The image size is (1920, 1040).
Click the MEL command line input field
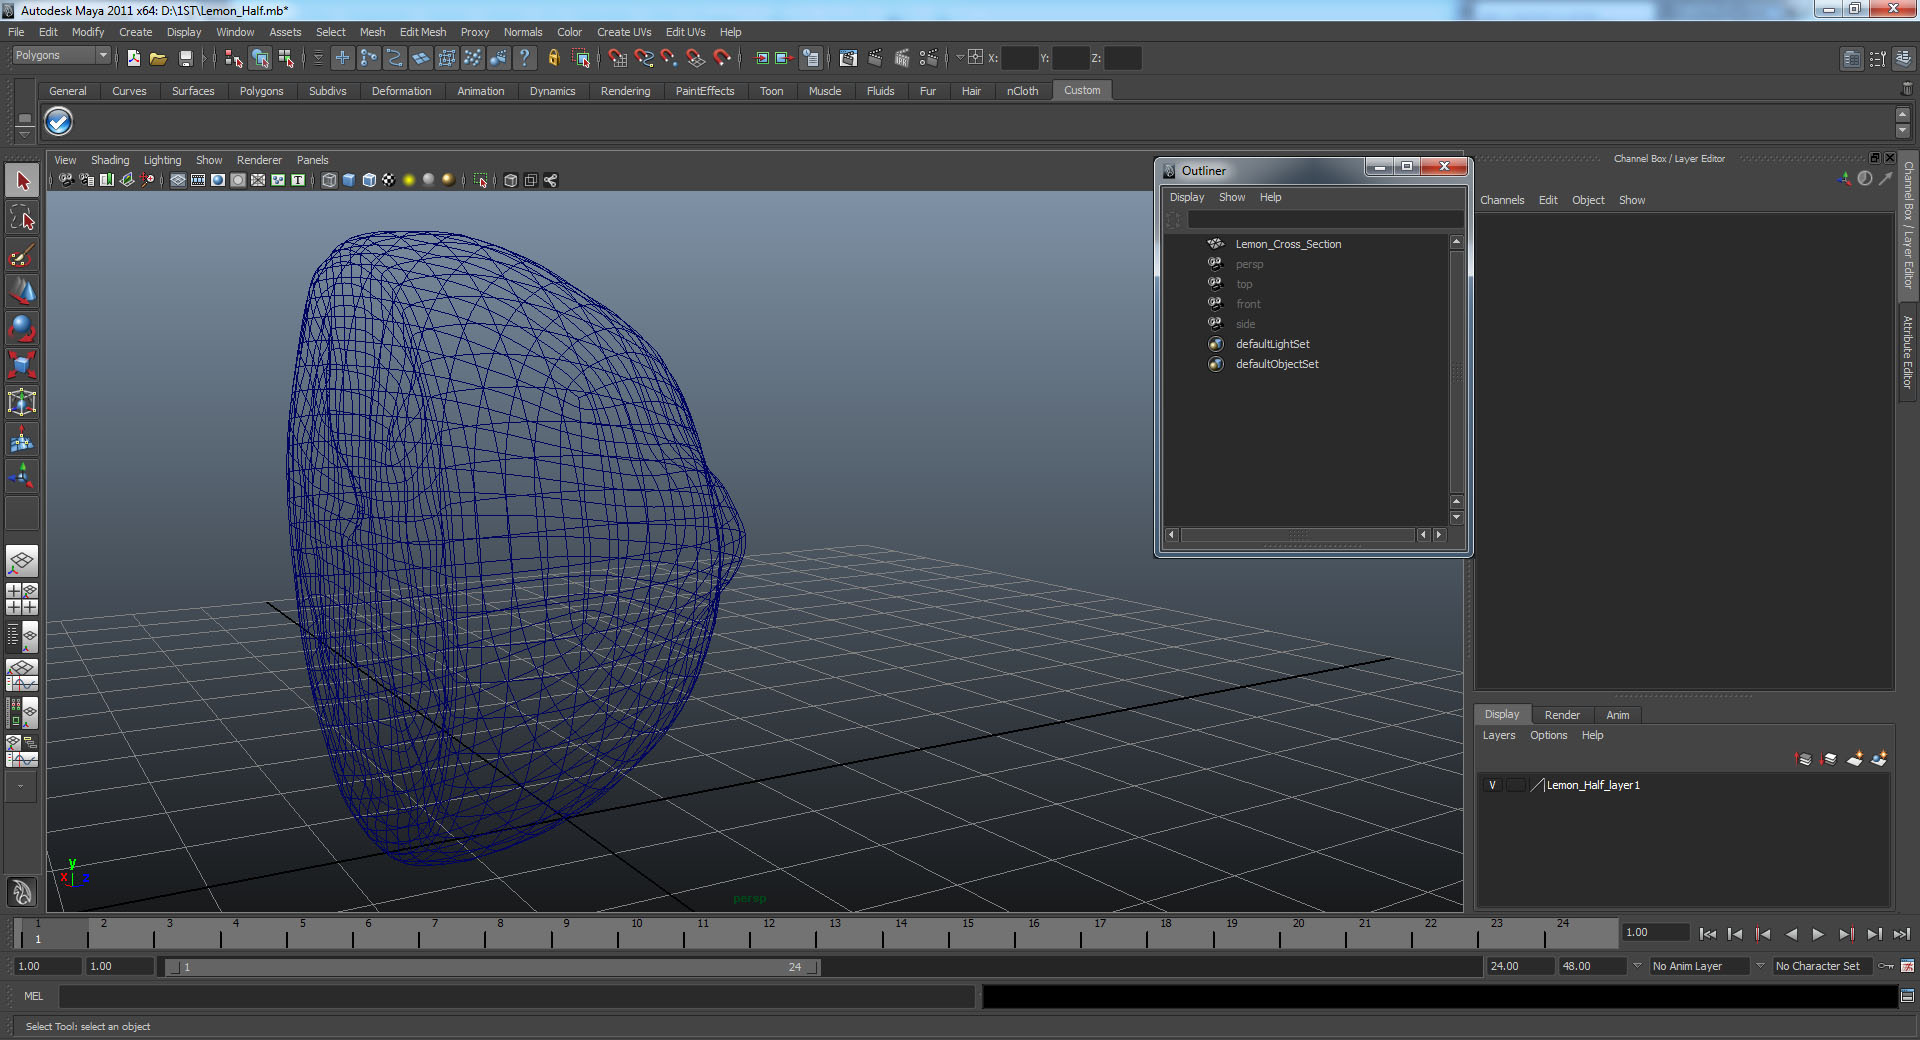[x=517, y=996]
